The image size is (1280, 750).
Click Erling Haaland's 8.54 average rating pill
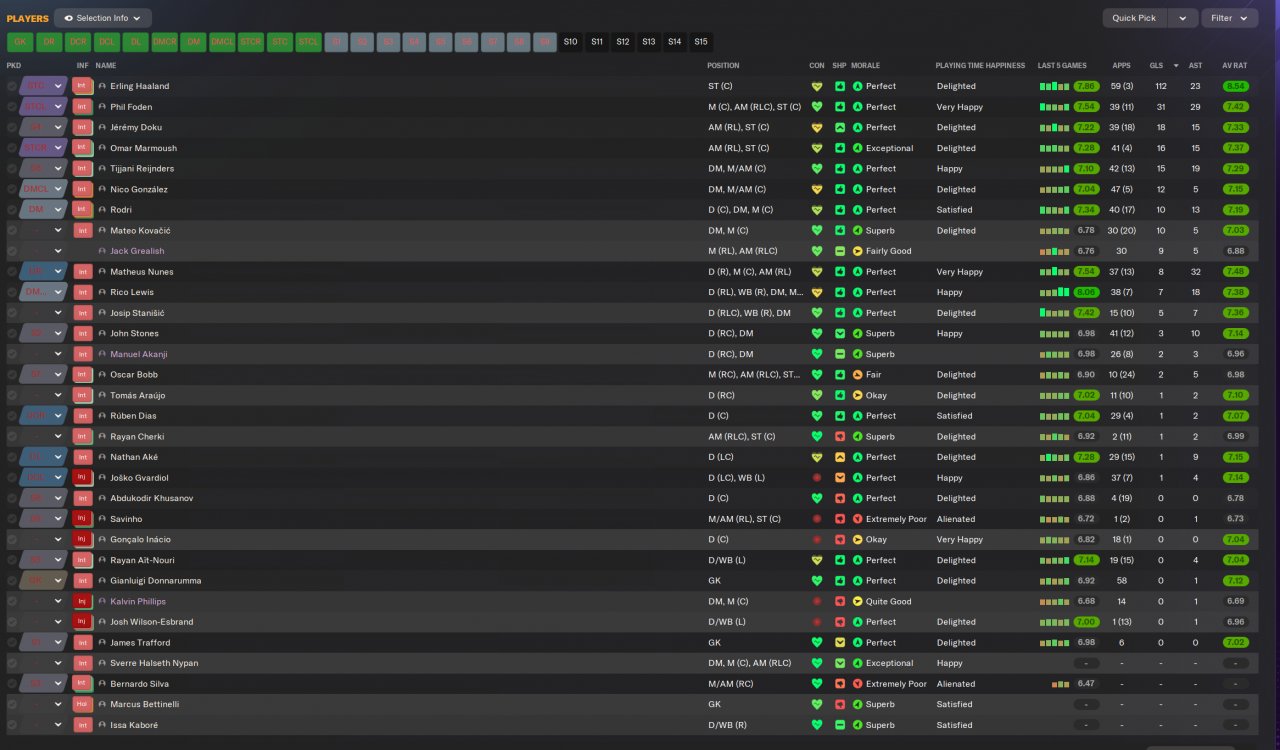click(x=1235, y=86)
